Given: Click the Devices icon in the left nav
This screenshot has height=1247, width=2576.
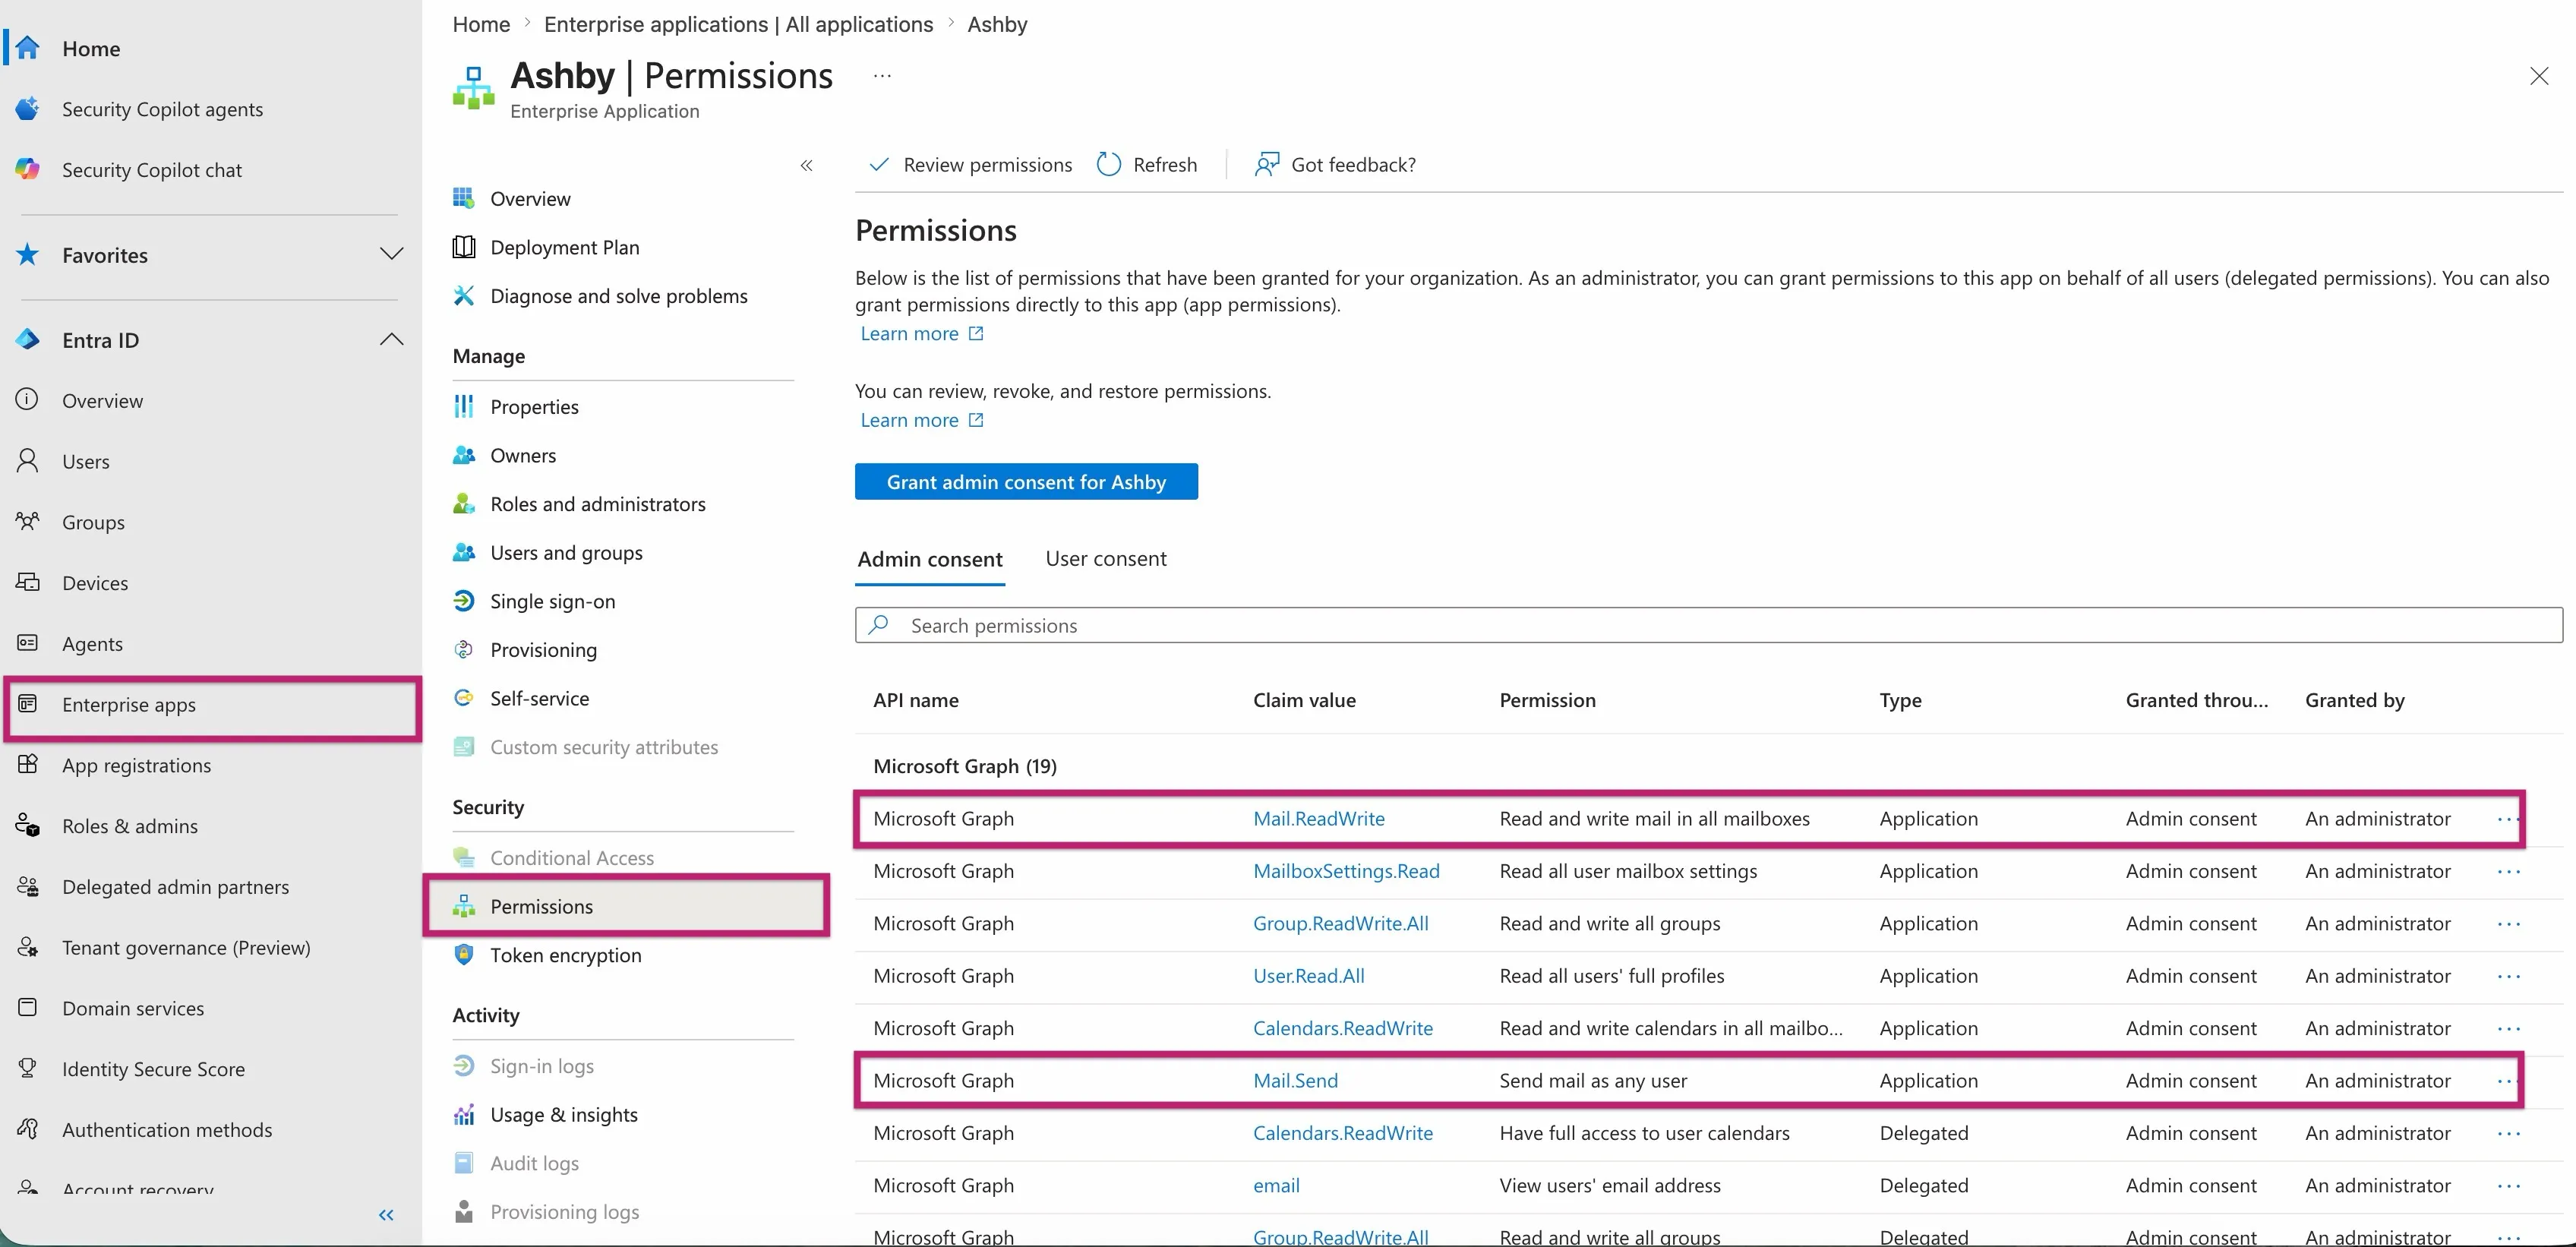Looking at the screenshot, I should pos(27,583).
